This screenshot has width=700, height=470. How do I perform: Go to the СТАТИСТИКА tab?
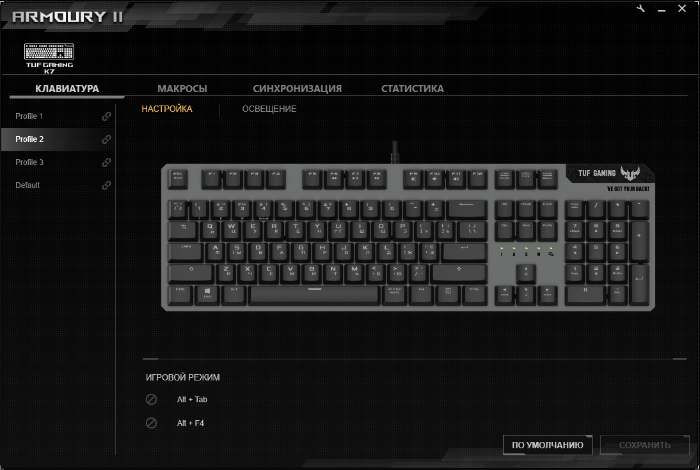[x=412, y=88]
